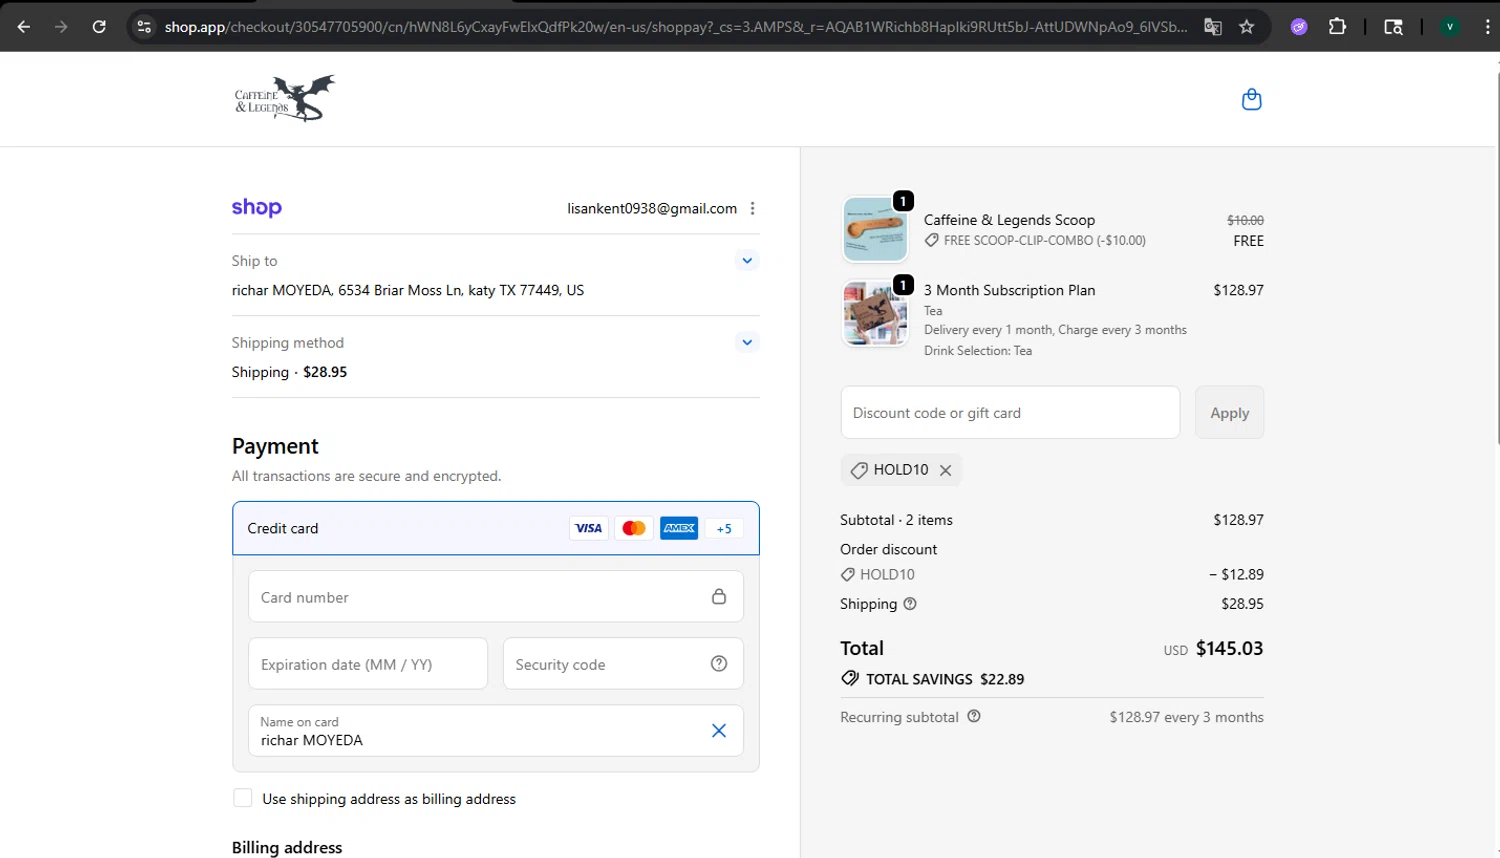
Task: Click the Apply discount button
Action: point(1229,412)
